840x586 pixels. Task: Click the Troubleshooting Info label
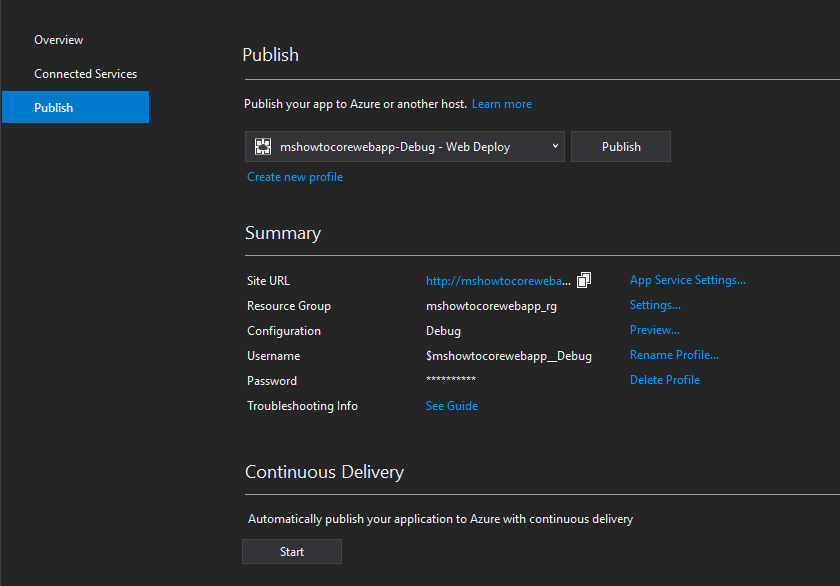302,406
